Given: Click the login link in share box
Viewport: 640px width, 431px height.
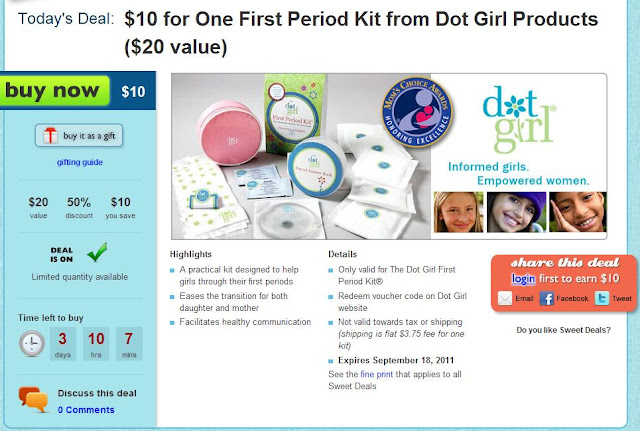Looking at the screenshot, I should click(523, 279).
